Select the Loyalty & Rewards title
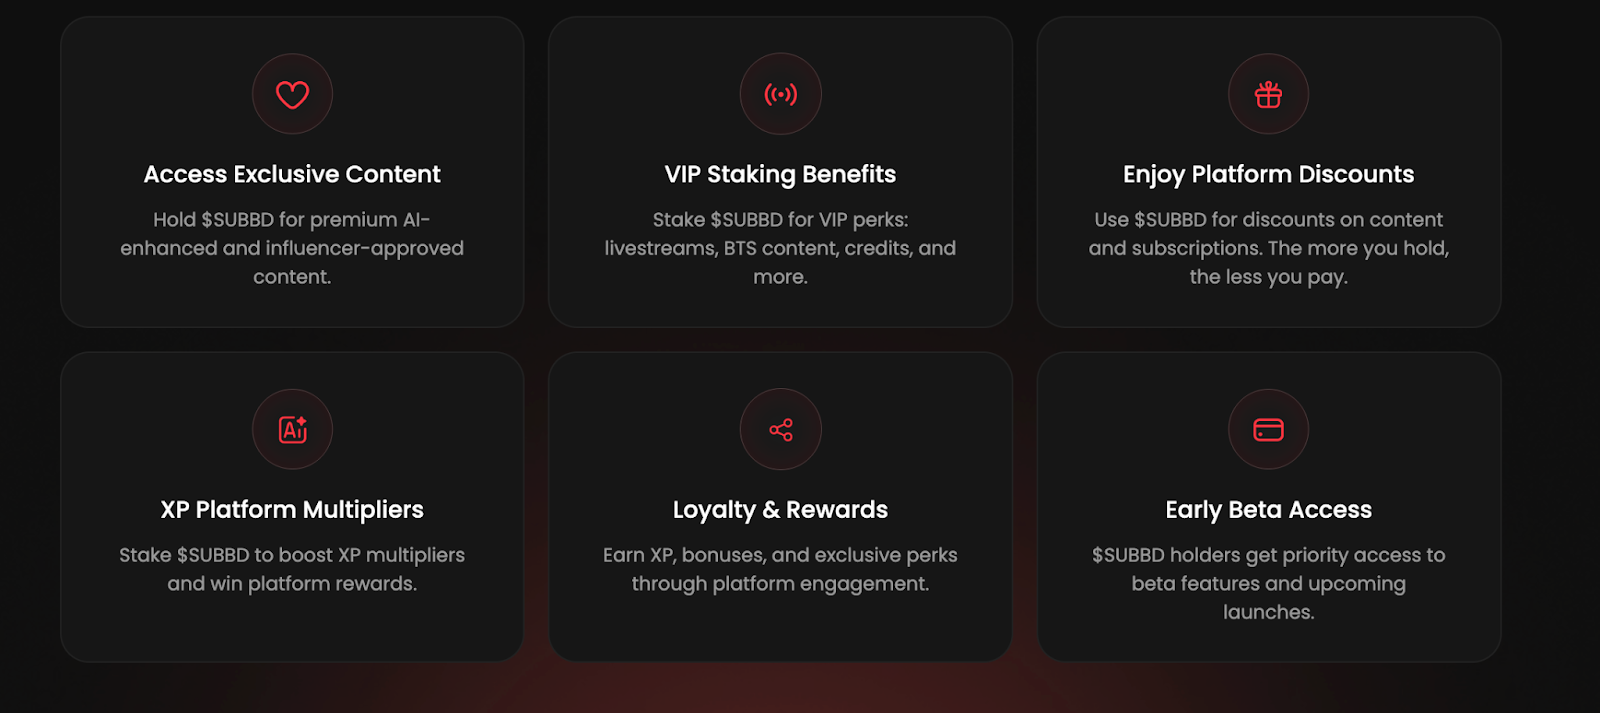 coord(780,508)
